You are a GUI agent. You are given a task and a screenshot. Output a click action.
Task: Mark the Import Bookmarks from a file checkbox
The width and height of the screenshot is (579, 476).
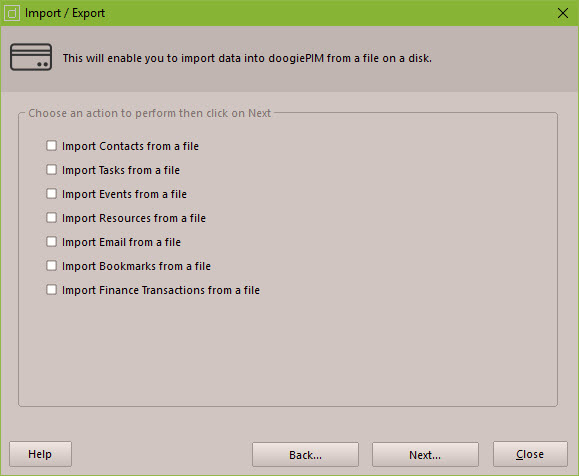[51, 266]
